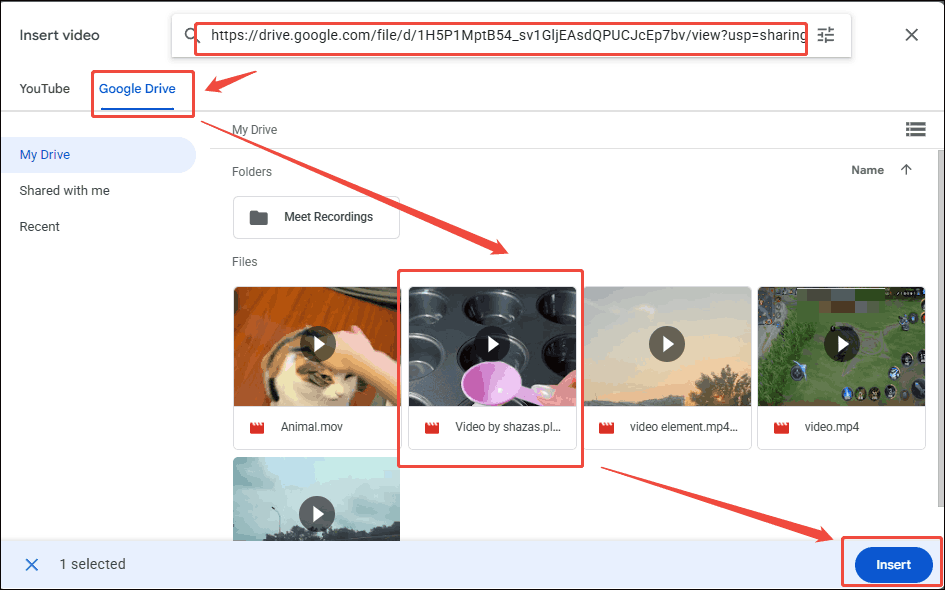The height and width of the screenshot is (590, 945).
Task: Click the search magnifier icon
Action: pyautogui.click(x=192, y=34)
